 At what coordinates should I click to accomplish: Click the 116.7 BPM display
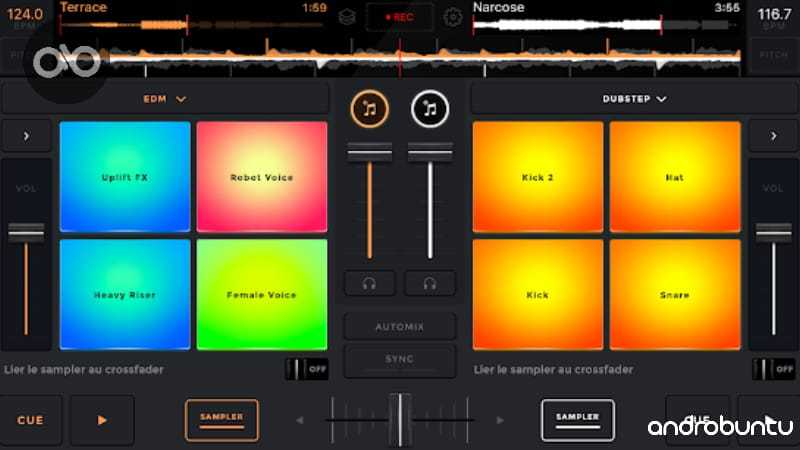click(x=774, y=15)
